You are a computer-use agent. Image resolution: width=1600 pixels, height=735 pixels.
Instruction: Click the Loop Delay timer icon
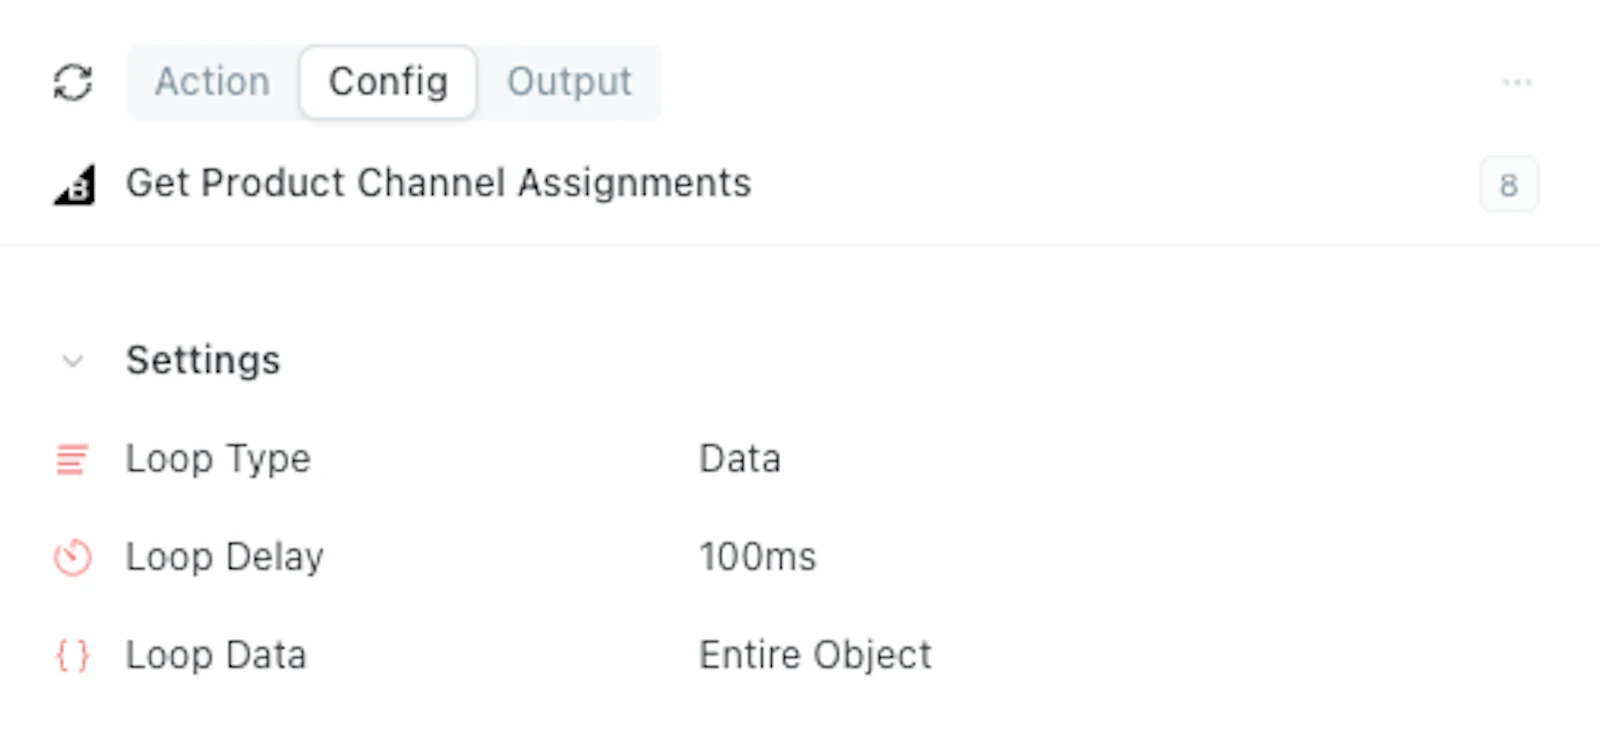pos(73,557)
